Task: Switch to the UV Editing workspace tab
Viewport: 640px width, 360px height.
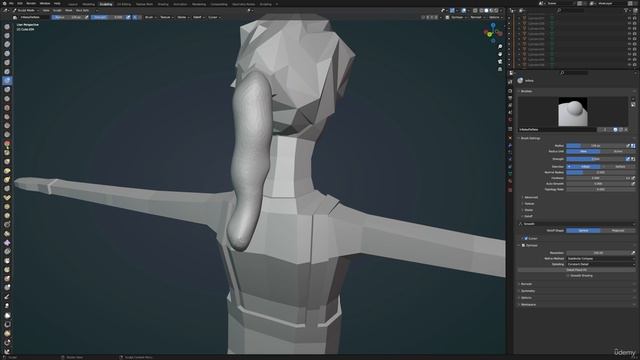Action: click(124, 4)
